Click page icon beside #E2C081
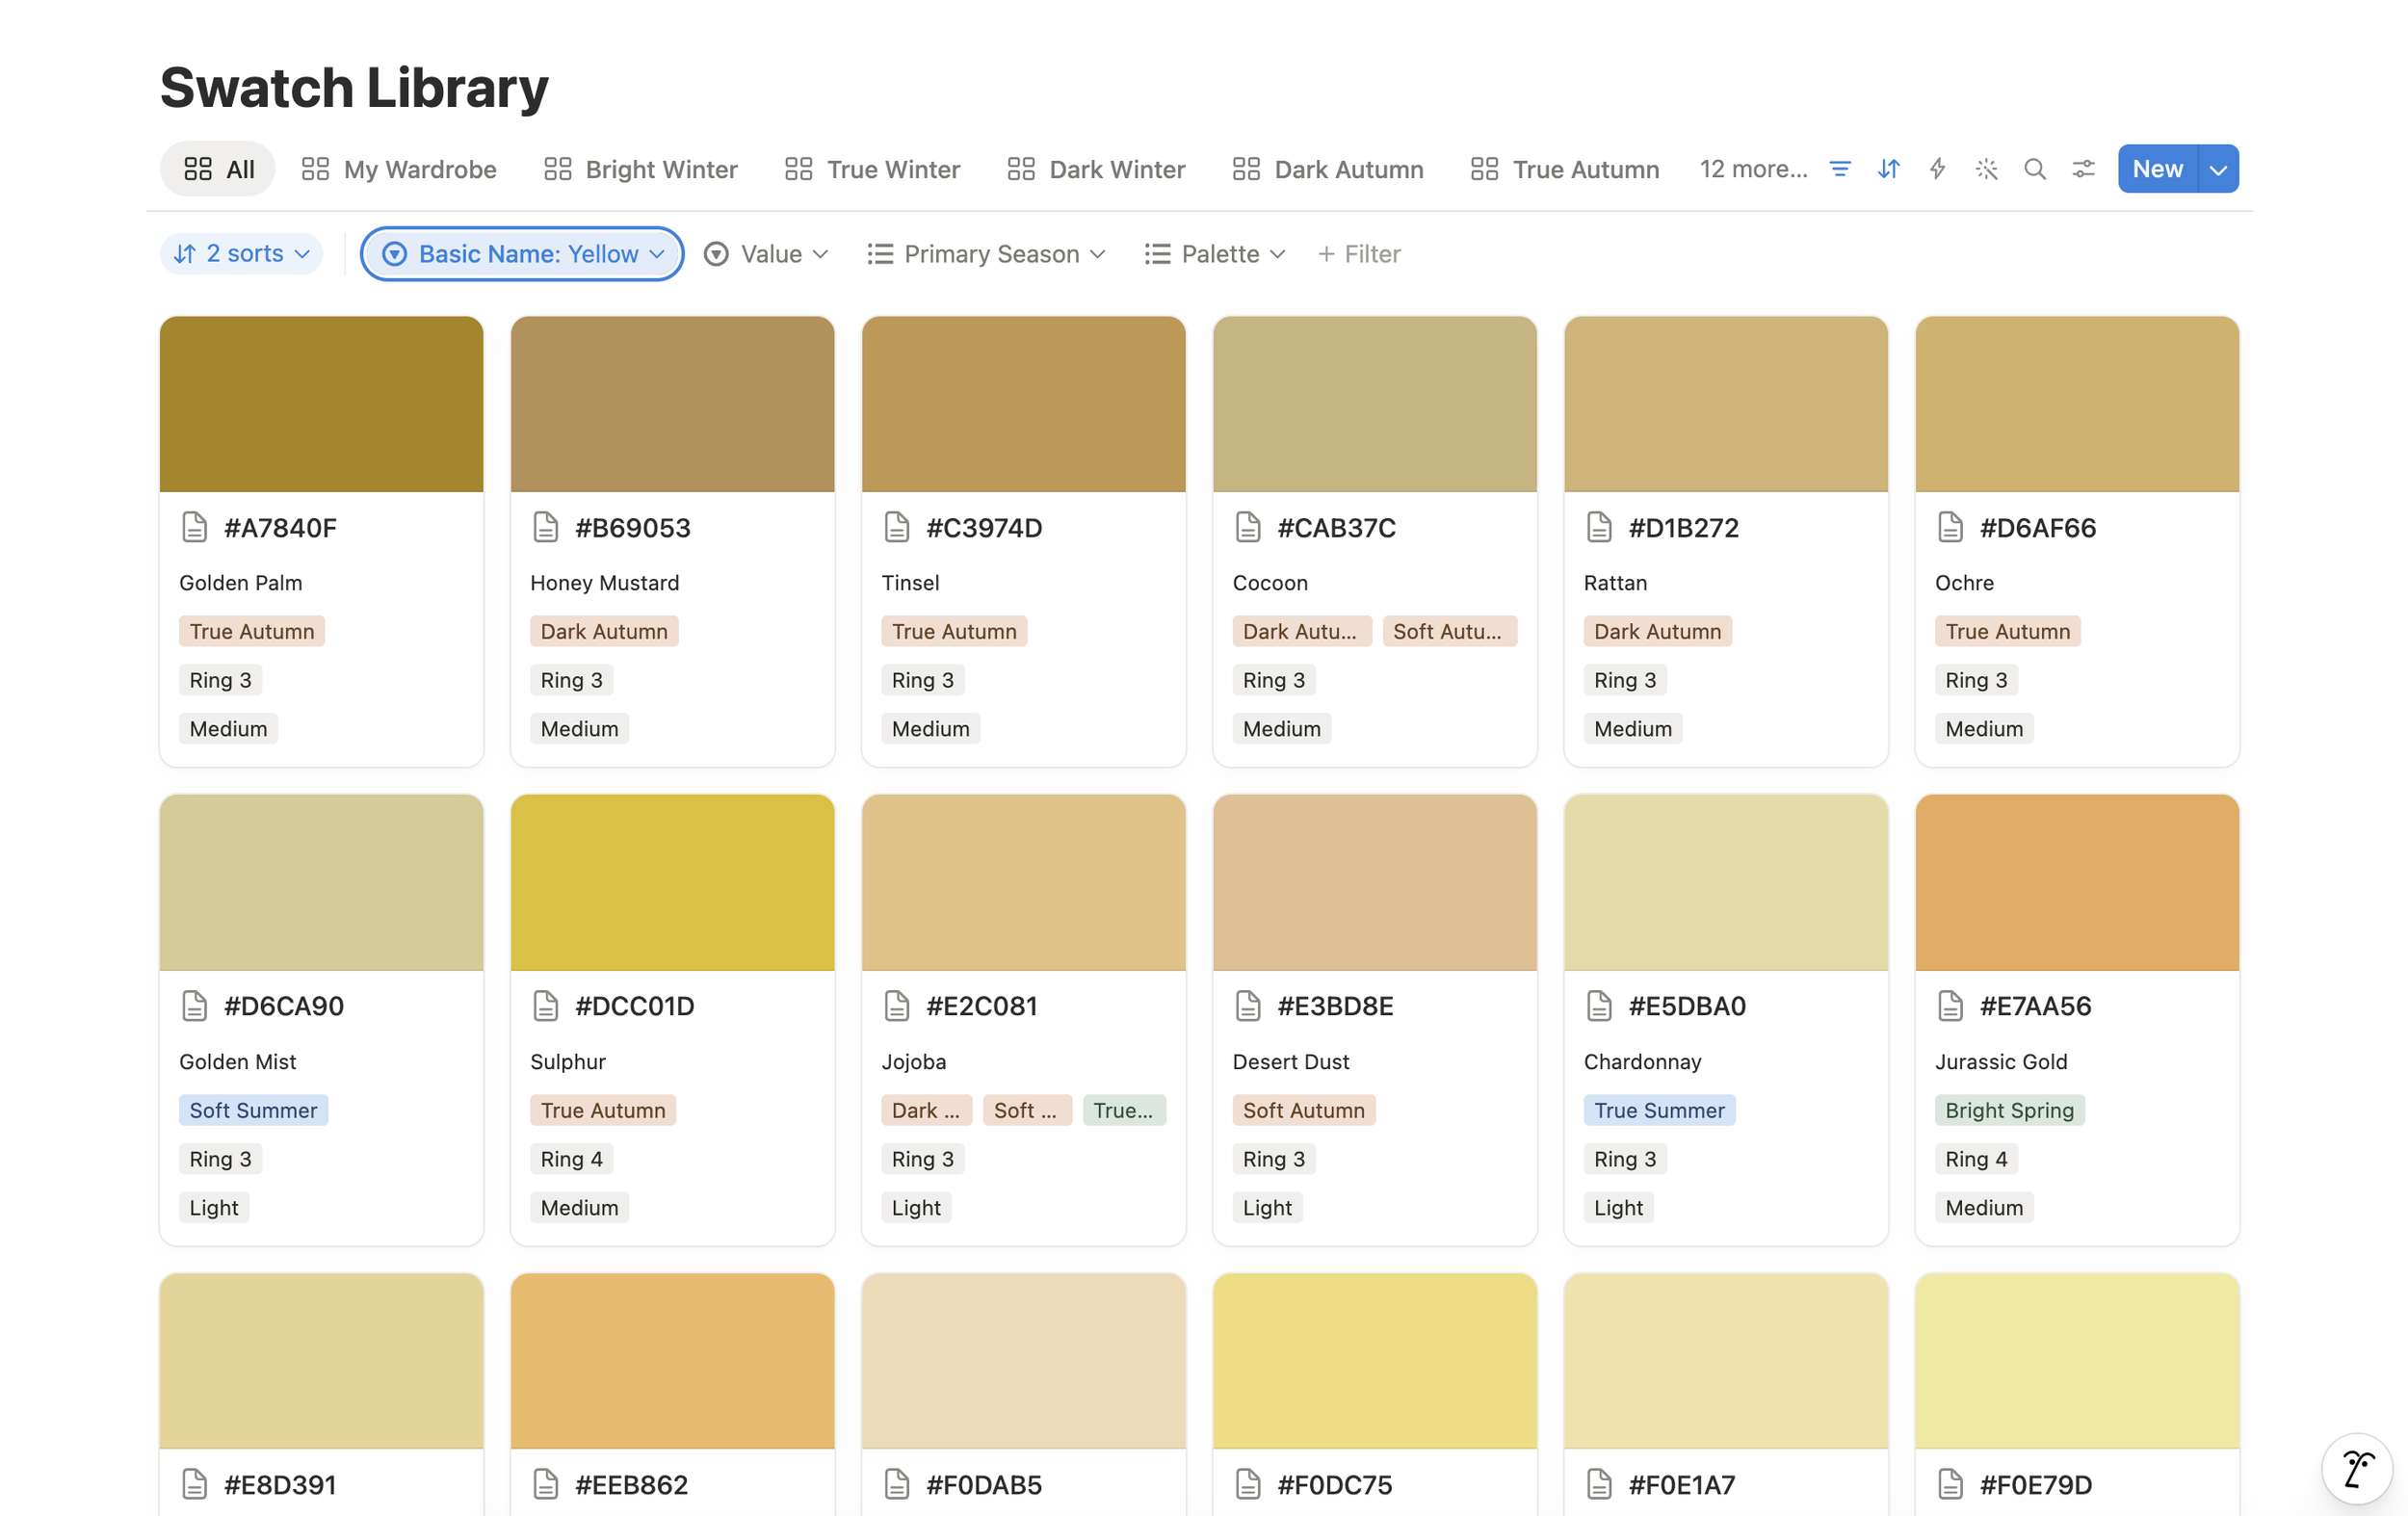The width and height of the screenshot is (2408, 1516). pyautogui.click(x=897, y=1005)
